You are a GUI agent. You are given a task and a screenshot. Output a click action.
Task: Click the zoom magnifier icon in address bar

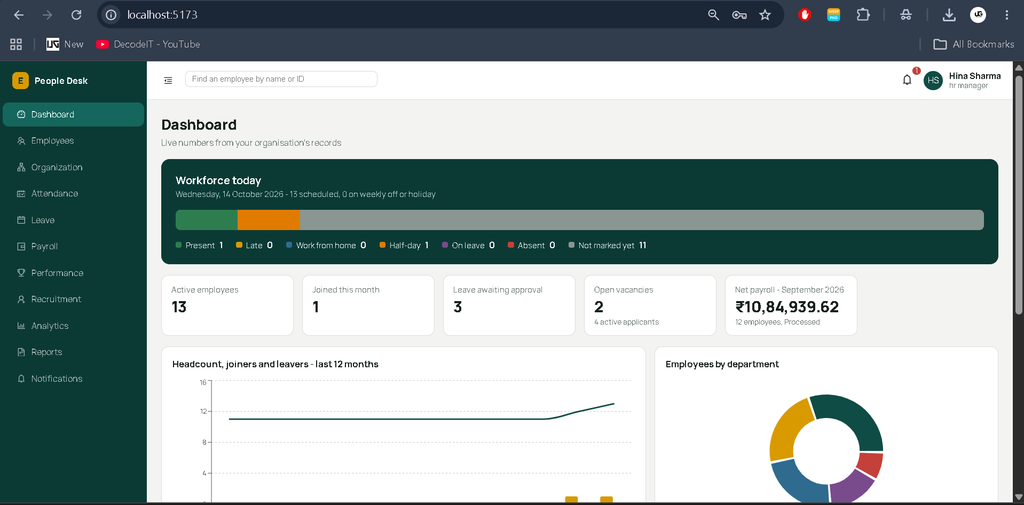point(713,15)
